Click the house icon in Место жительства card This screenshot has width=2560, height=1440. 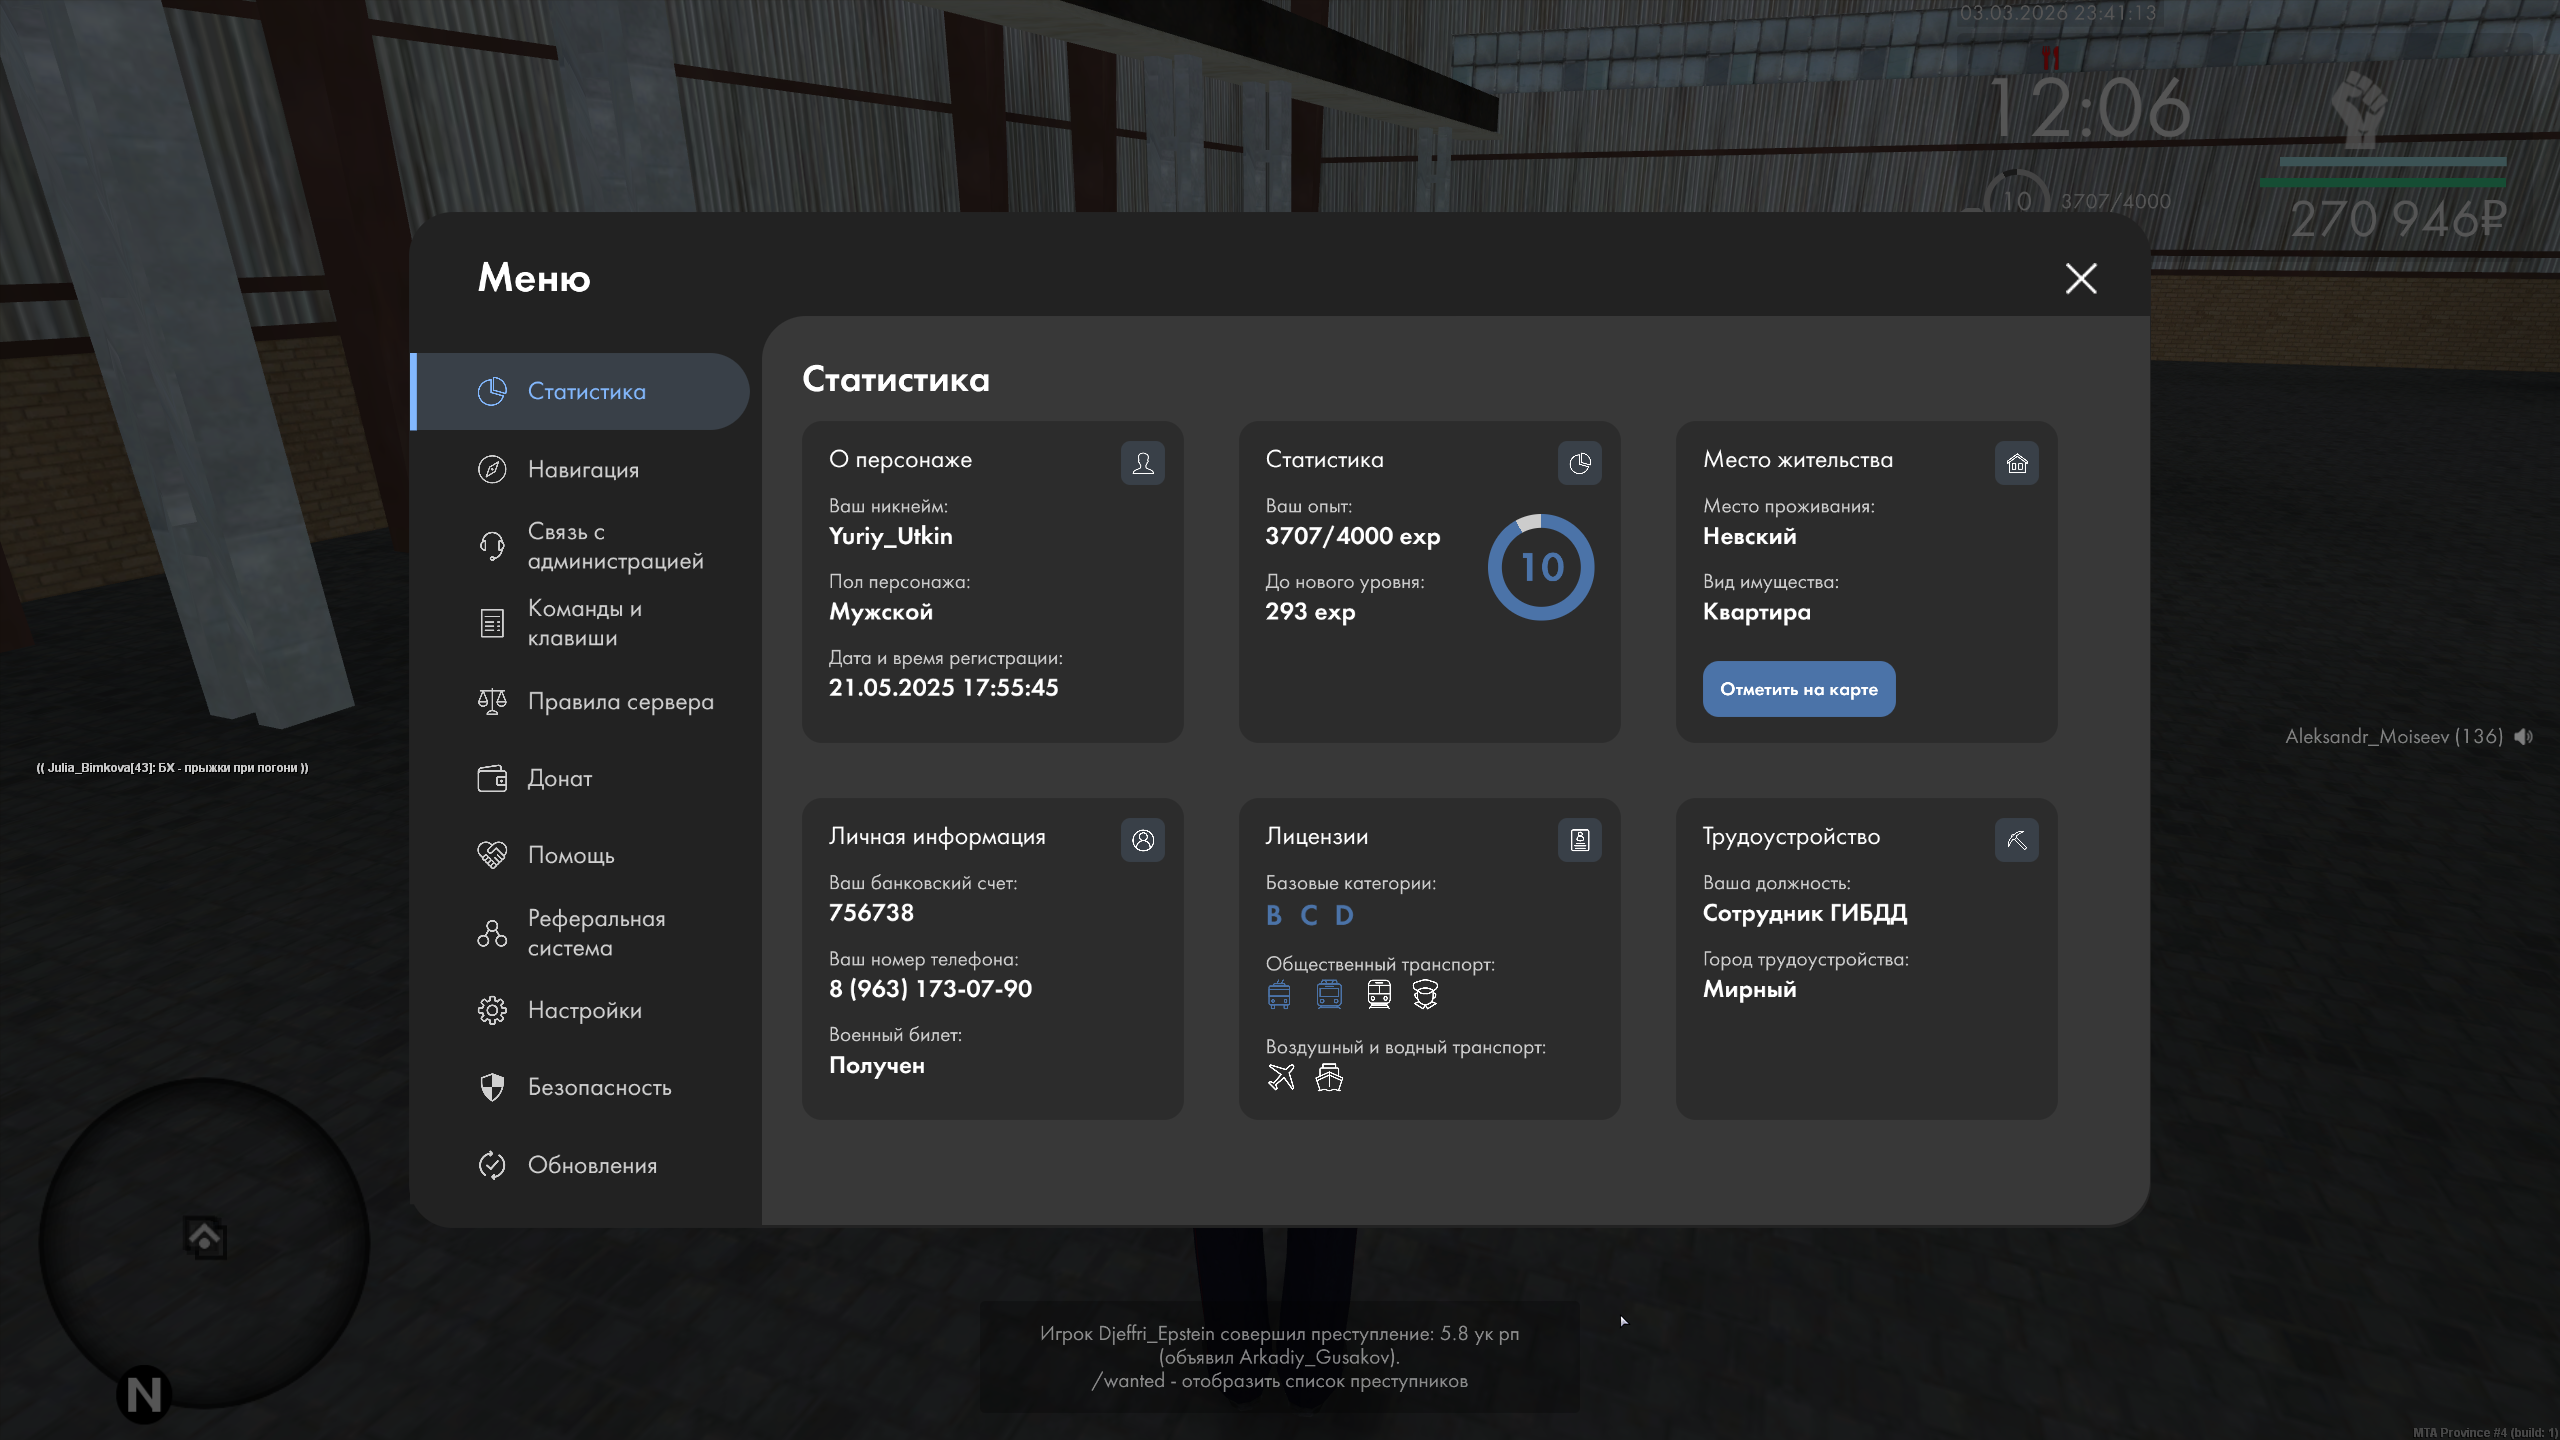(x=2016, y=463)
